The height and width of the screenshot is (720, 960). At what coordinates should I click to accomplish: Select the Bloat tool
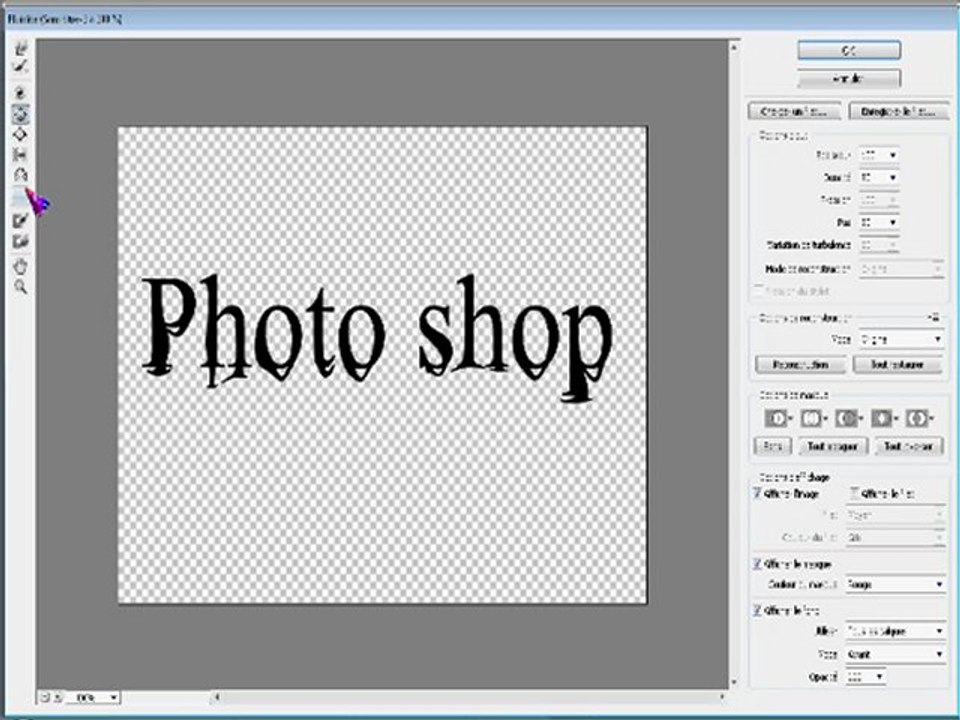pyautogui.click(x=21, y=134)
